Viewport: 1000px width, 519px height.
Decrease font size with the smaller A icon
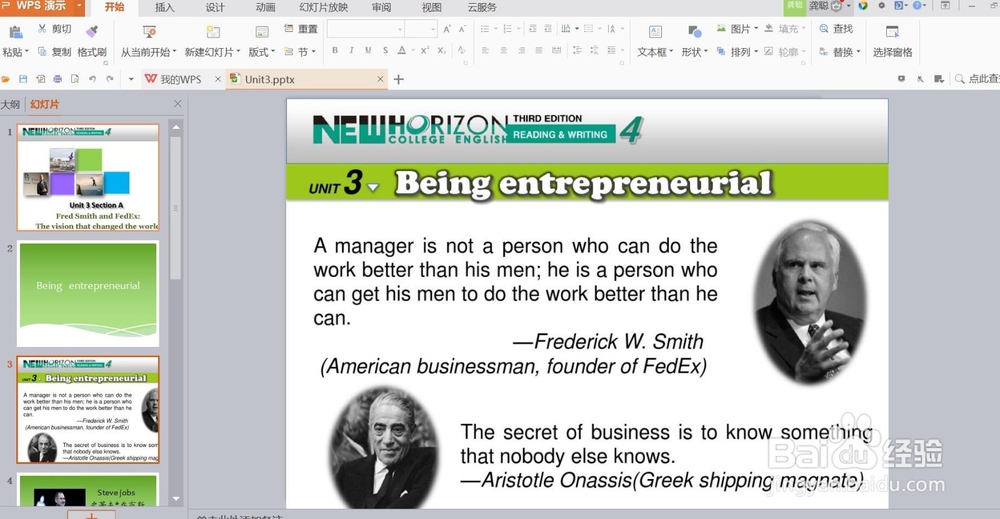click(462, 29)
